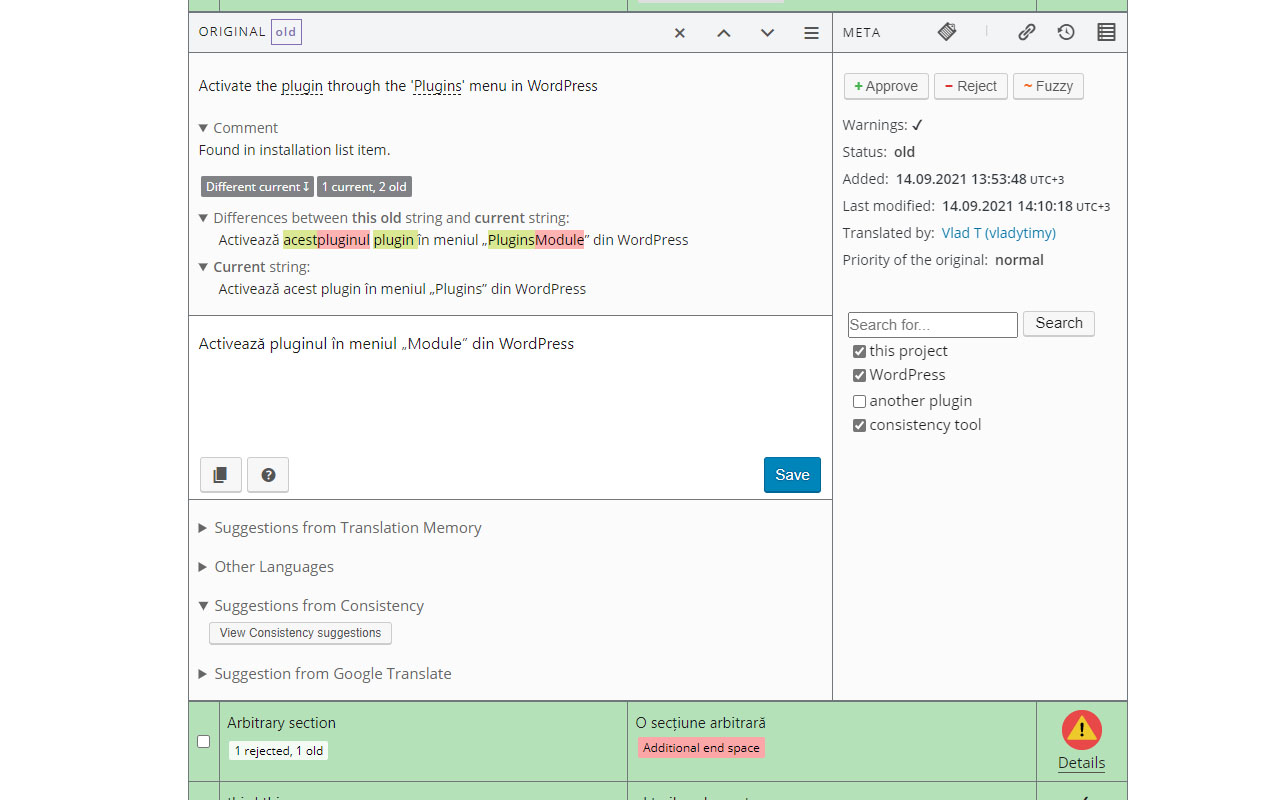
Task: Open the permalink icon next to META
Action: [1026, 32]
